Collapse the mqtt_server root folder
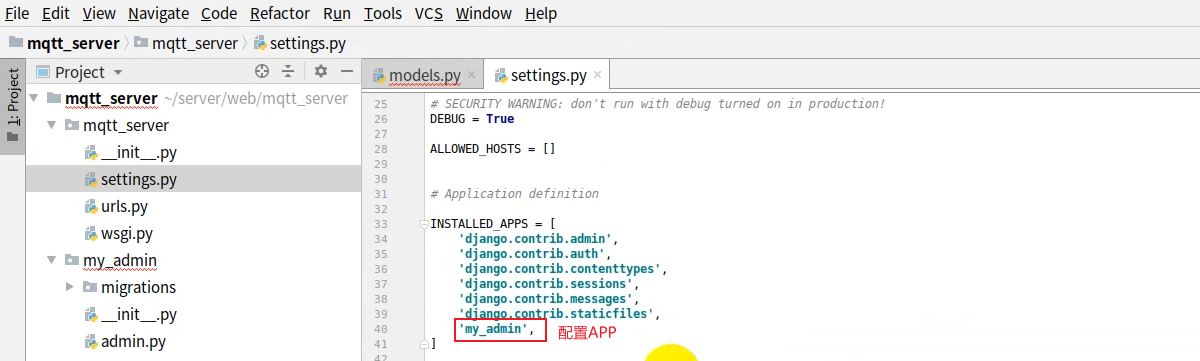 (x=34, y=99)
